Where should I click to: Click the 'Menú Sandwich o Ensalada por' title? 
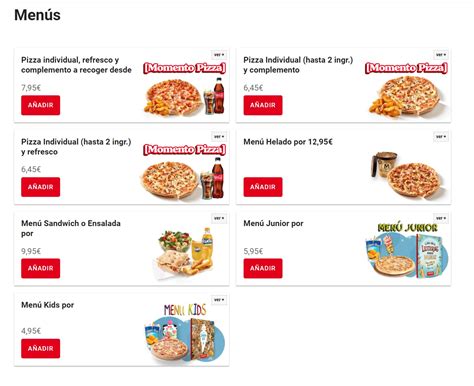click(x=71, y=228)
